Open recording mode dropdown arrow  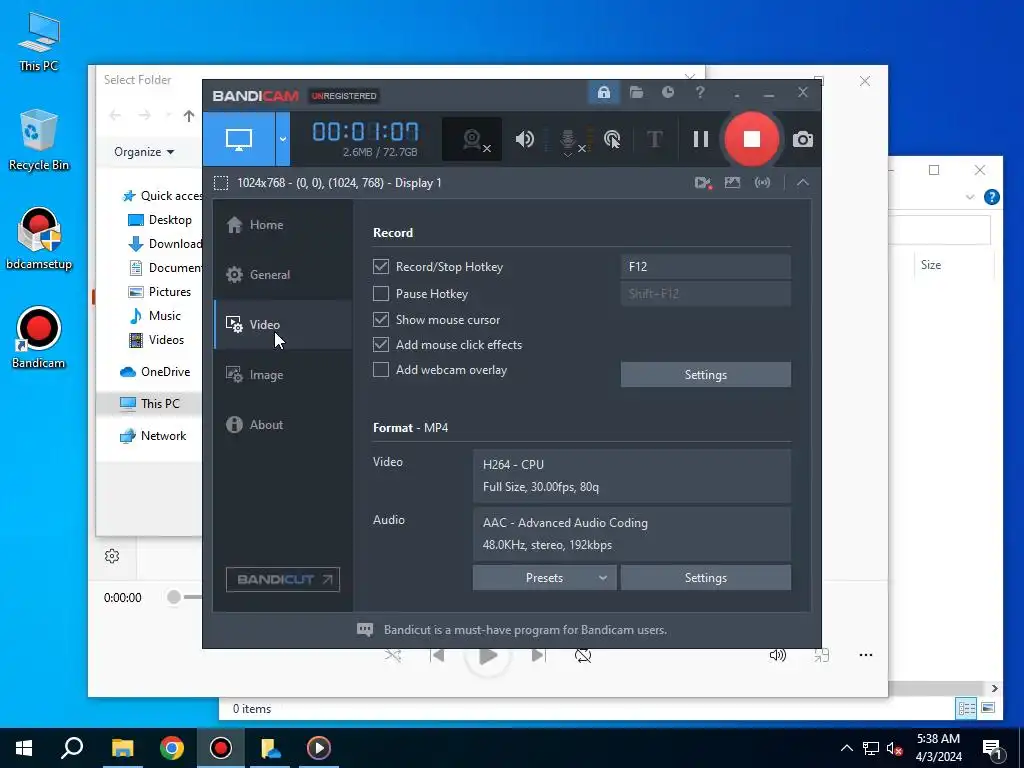pos(283,139)
